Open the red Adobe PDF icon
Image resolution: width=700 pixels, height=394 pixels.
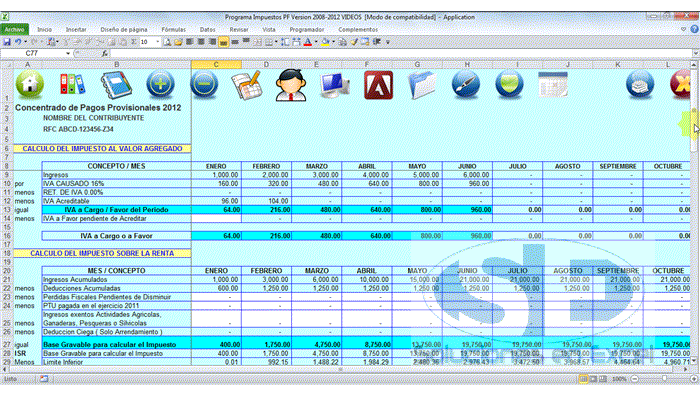(379, 85)
